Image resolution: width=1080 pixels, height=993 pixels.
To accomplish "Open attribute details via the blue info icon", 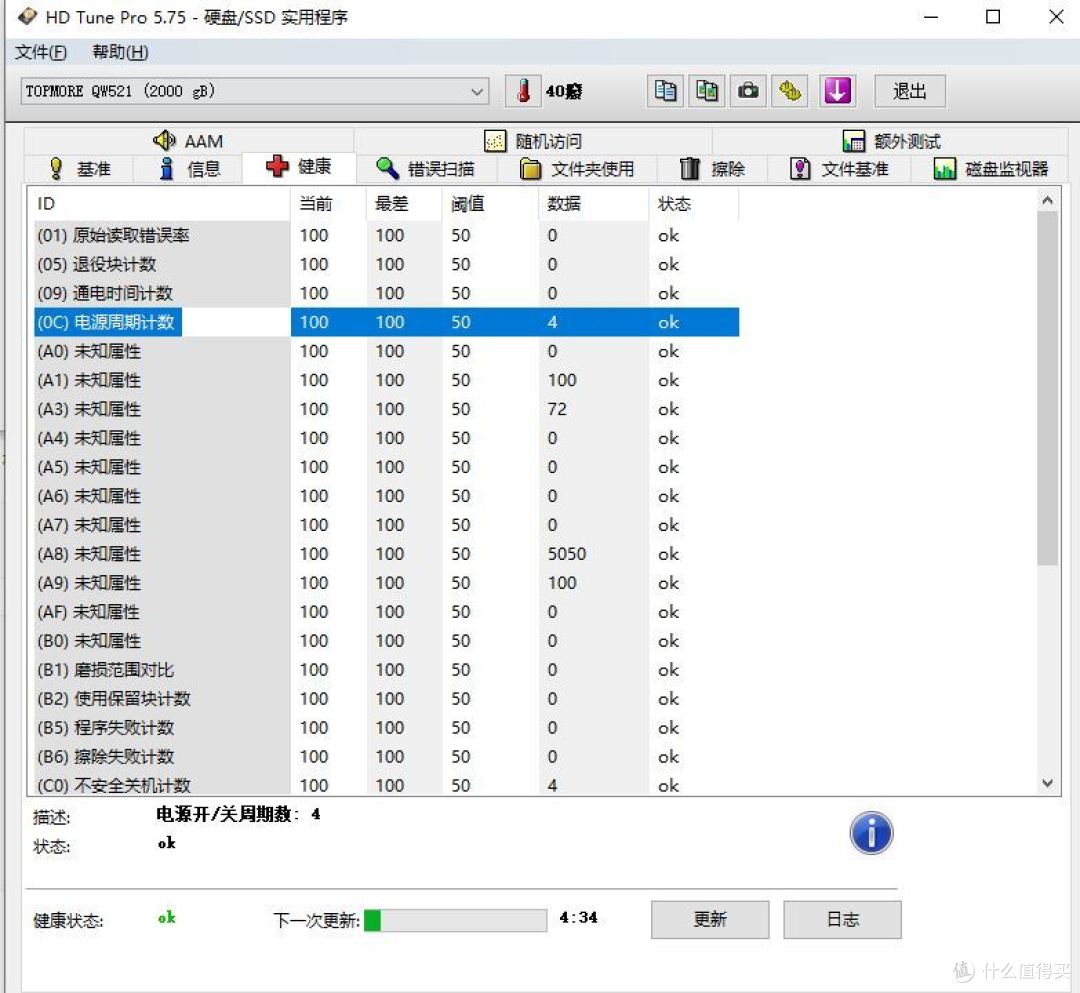I will tap(871, 833).
